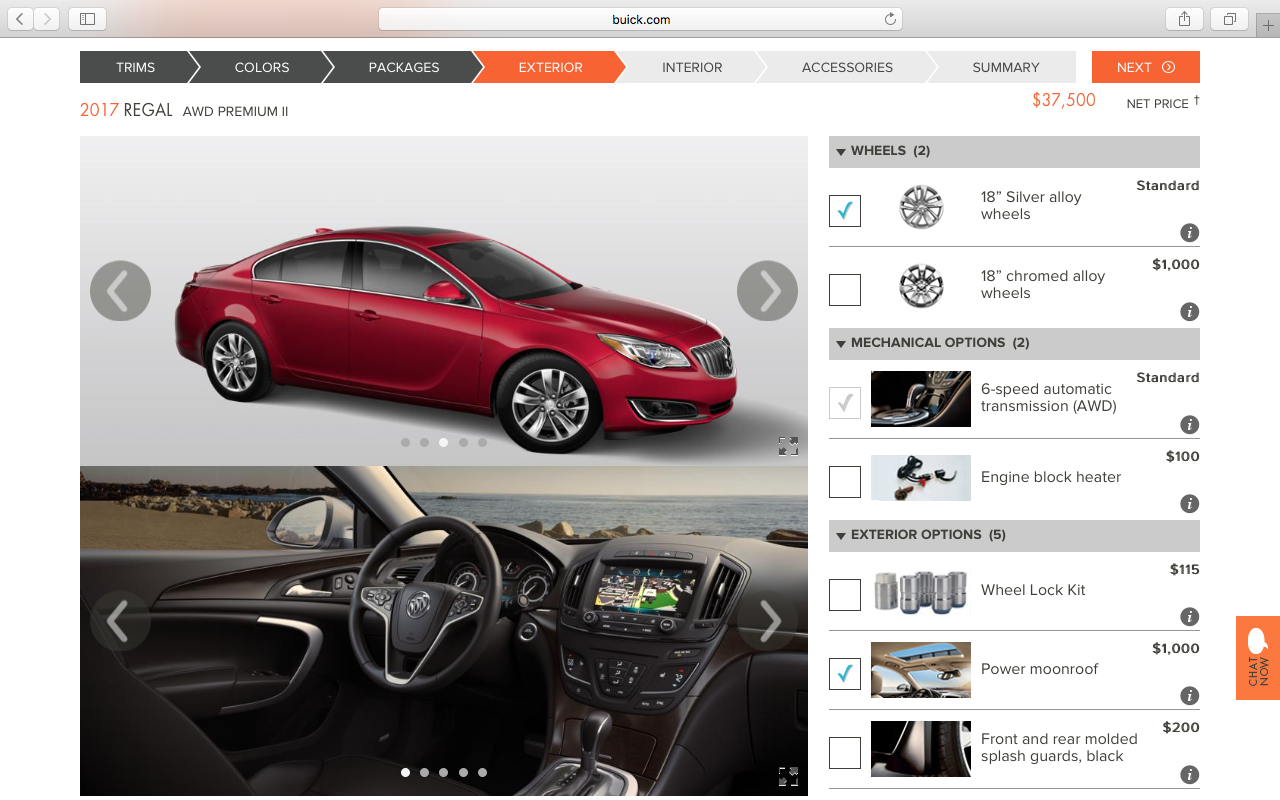Expand exterior image to fullscreen

pos(788,446)
